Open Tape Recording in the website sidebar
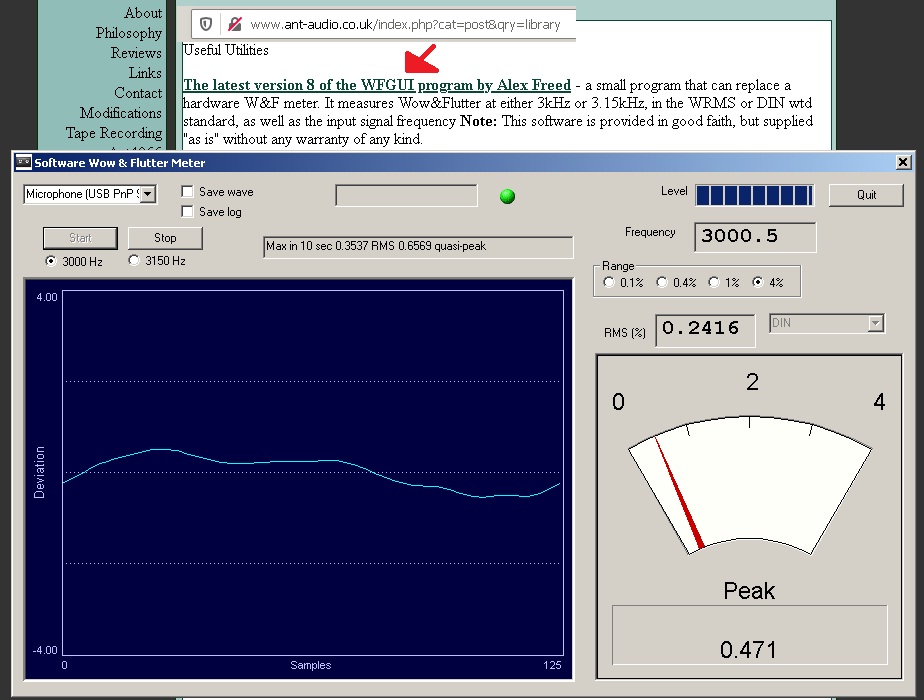Screen dimensions: 924x700 tap(114, 133)
